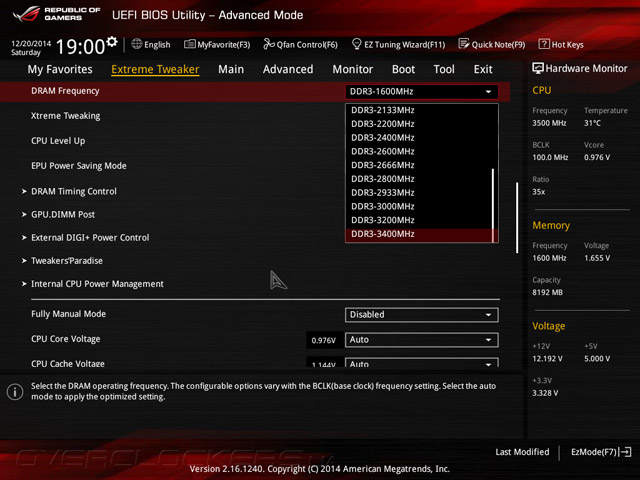This screenshot has width=640, height=480.
Task: Click the globe language icon
Action: pos(137,44)
